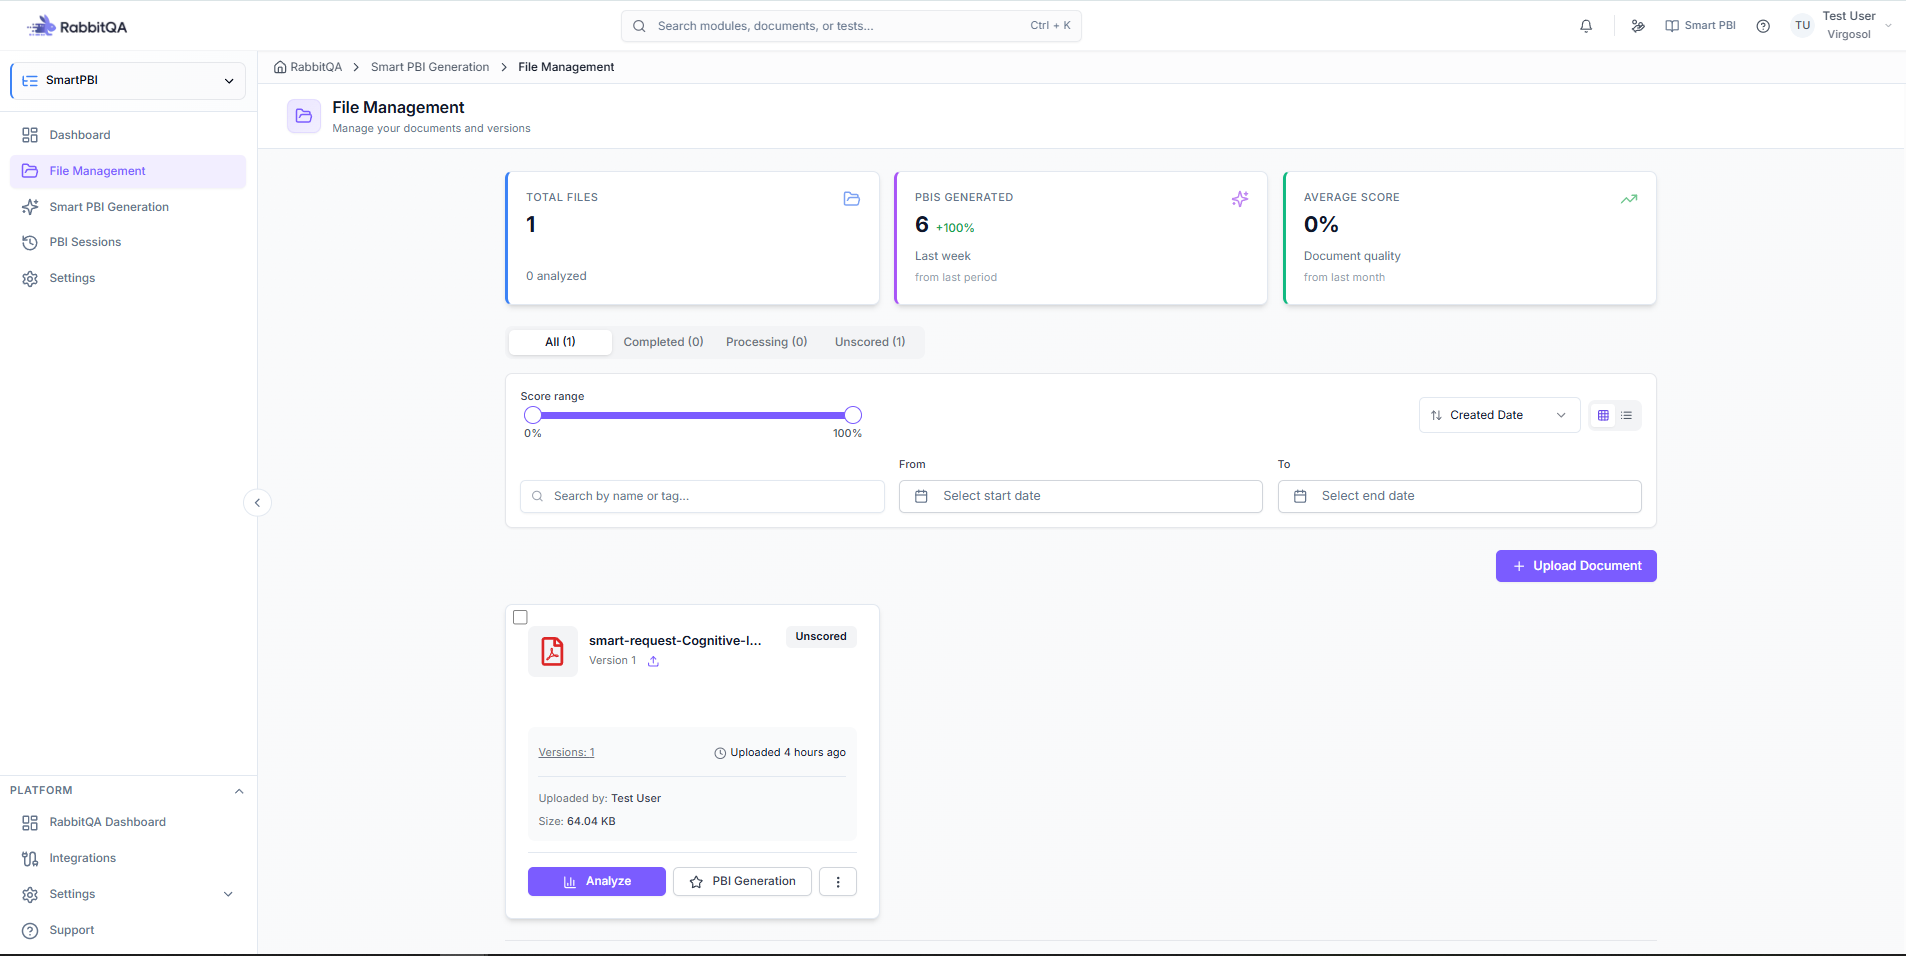Select the Processing (0) tab

click(766, 342)
